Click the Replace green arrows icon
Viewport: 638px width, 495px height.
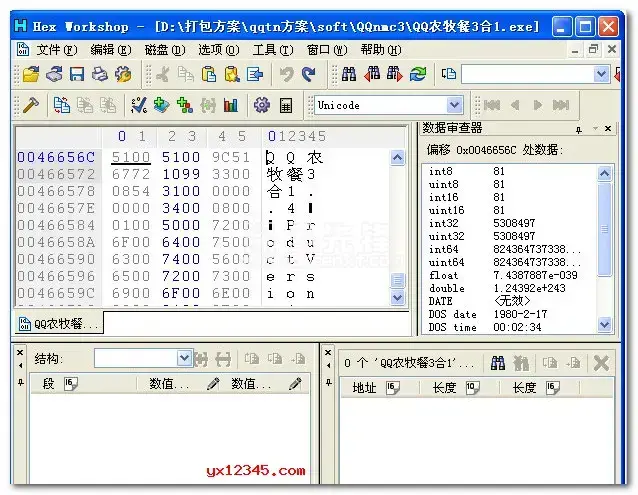[x=418, y=74]
